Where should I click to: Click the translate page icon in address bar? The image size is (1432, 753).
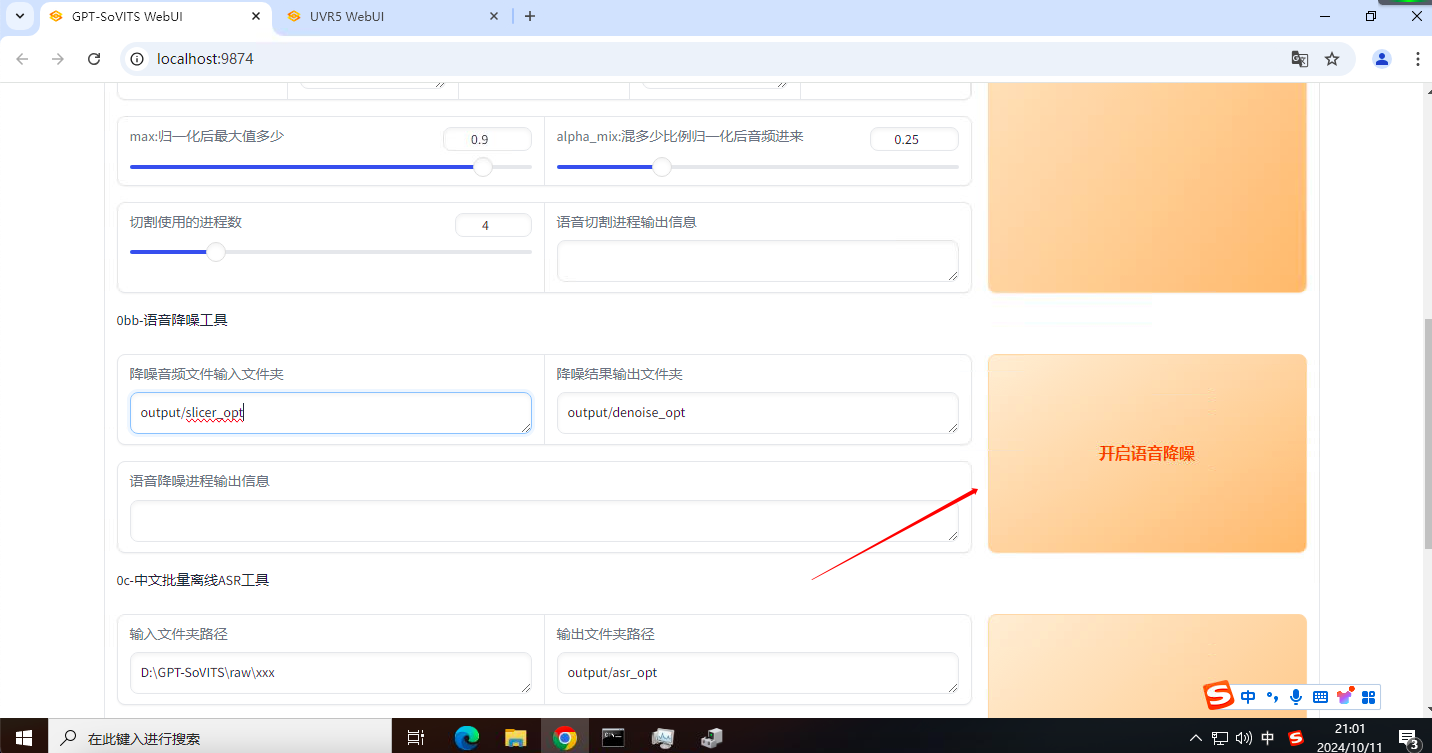tap(1299, 59)
